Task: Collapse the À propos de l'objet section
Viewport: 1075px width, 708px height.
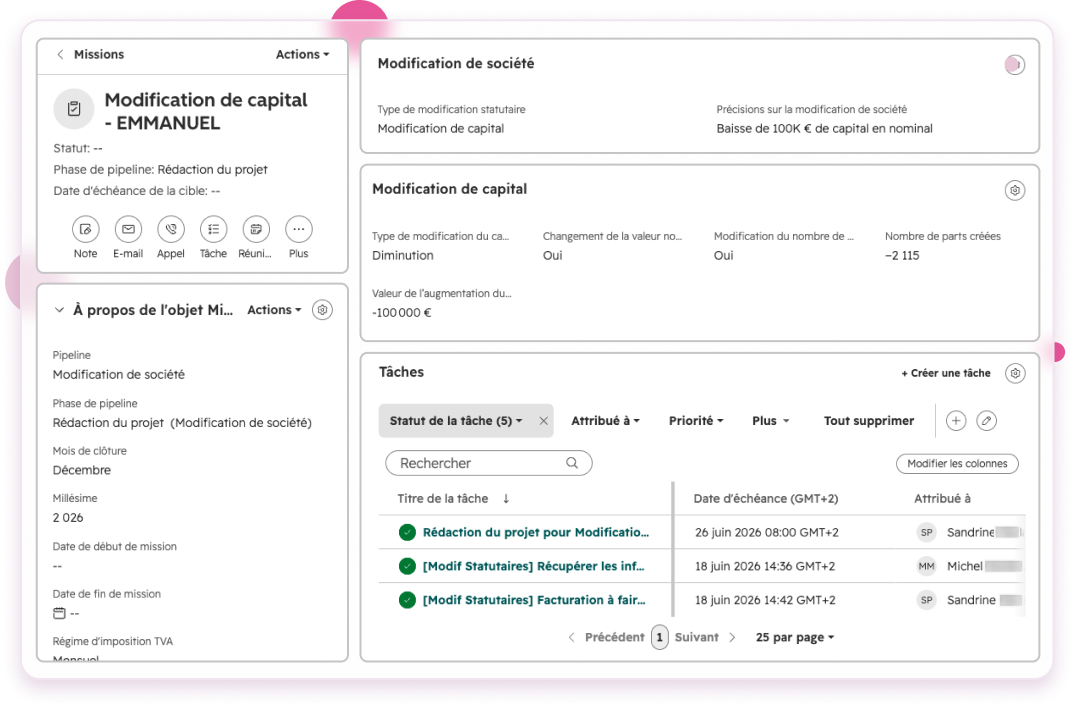Action: click(x=60, y=310)
